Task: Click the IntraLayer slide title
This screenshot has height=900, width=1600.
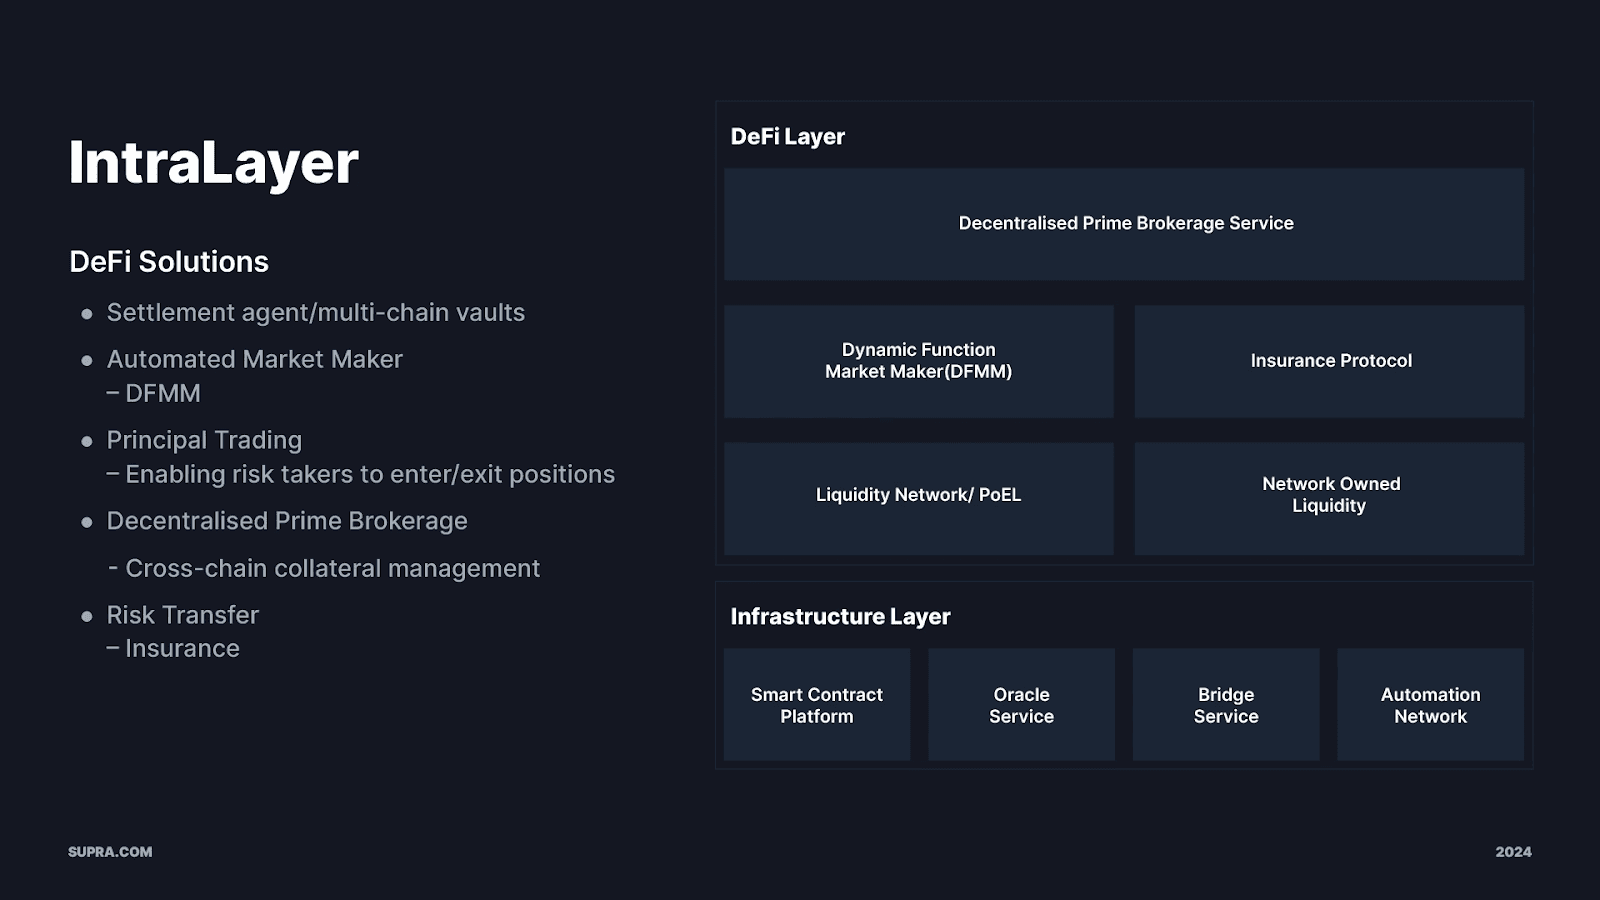Action: (x=213, y=163)
